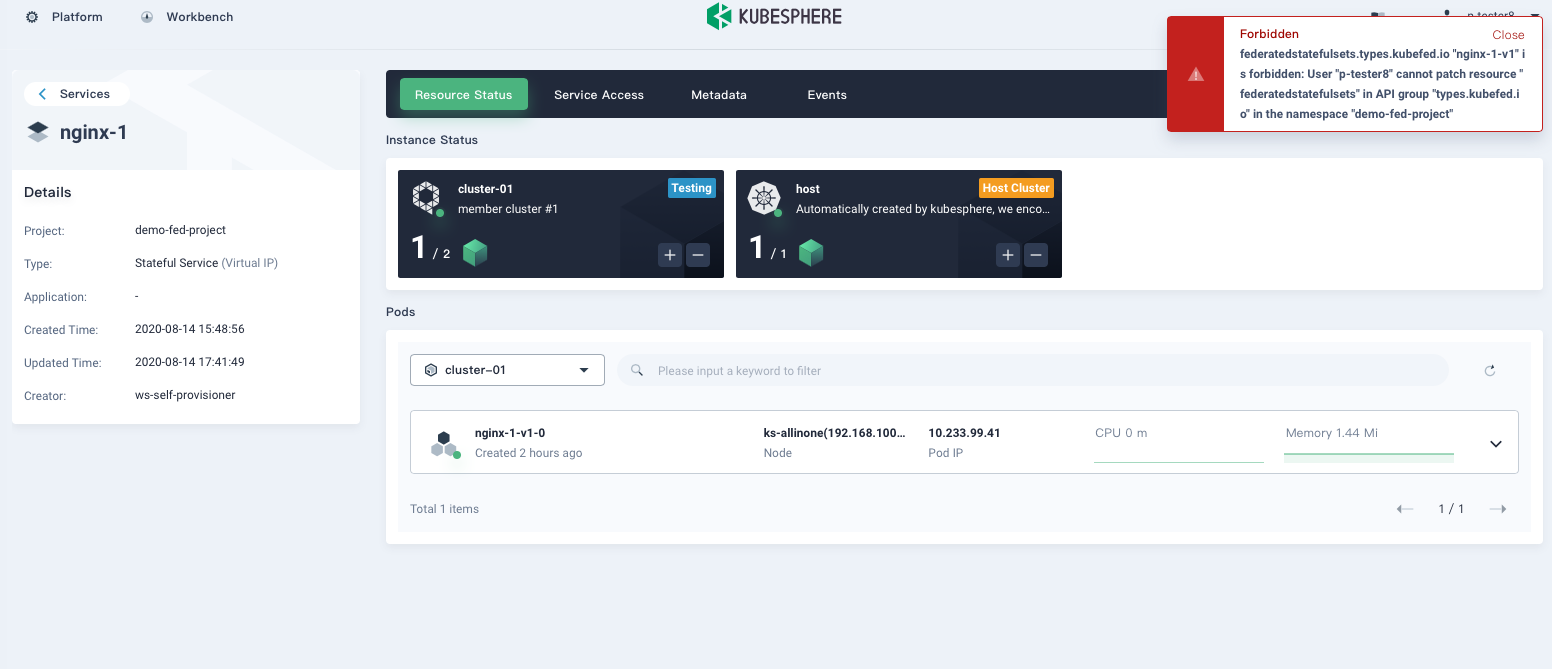Click the green cube icon on cluster-01
Viewport: 1552px width, 669px height.
(x=475, y=252)
